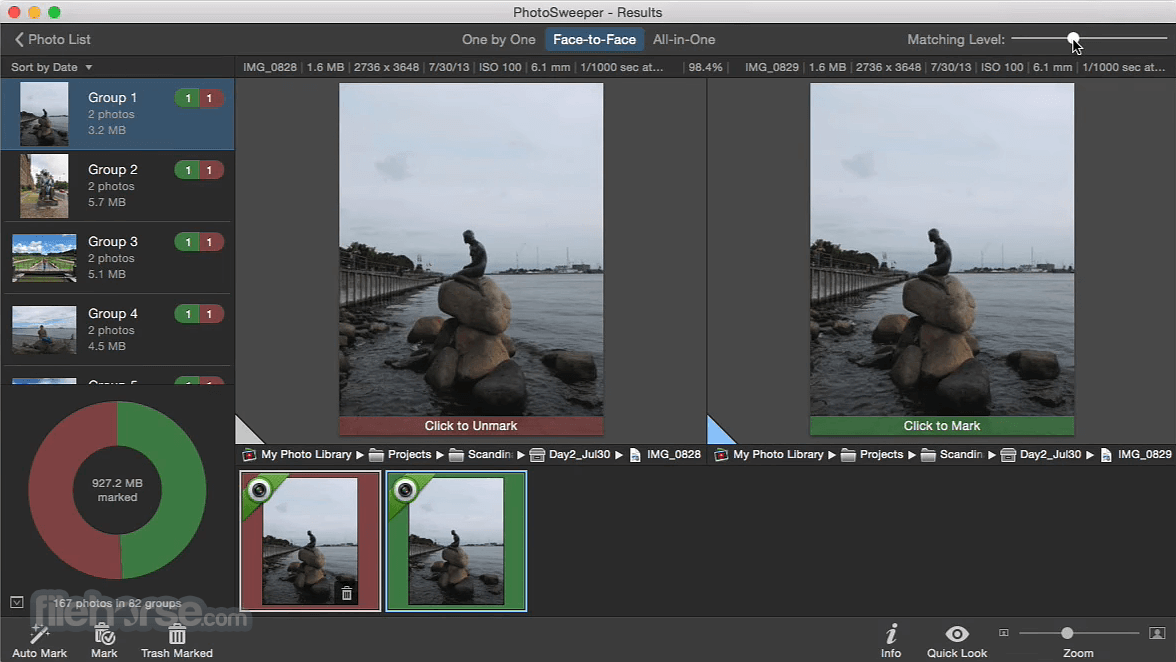
Task: Click Day2_Jul30 album in left path bar
Action: click(570, 454)
